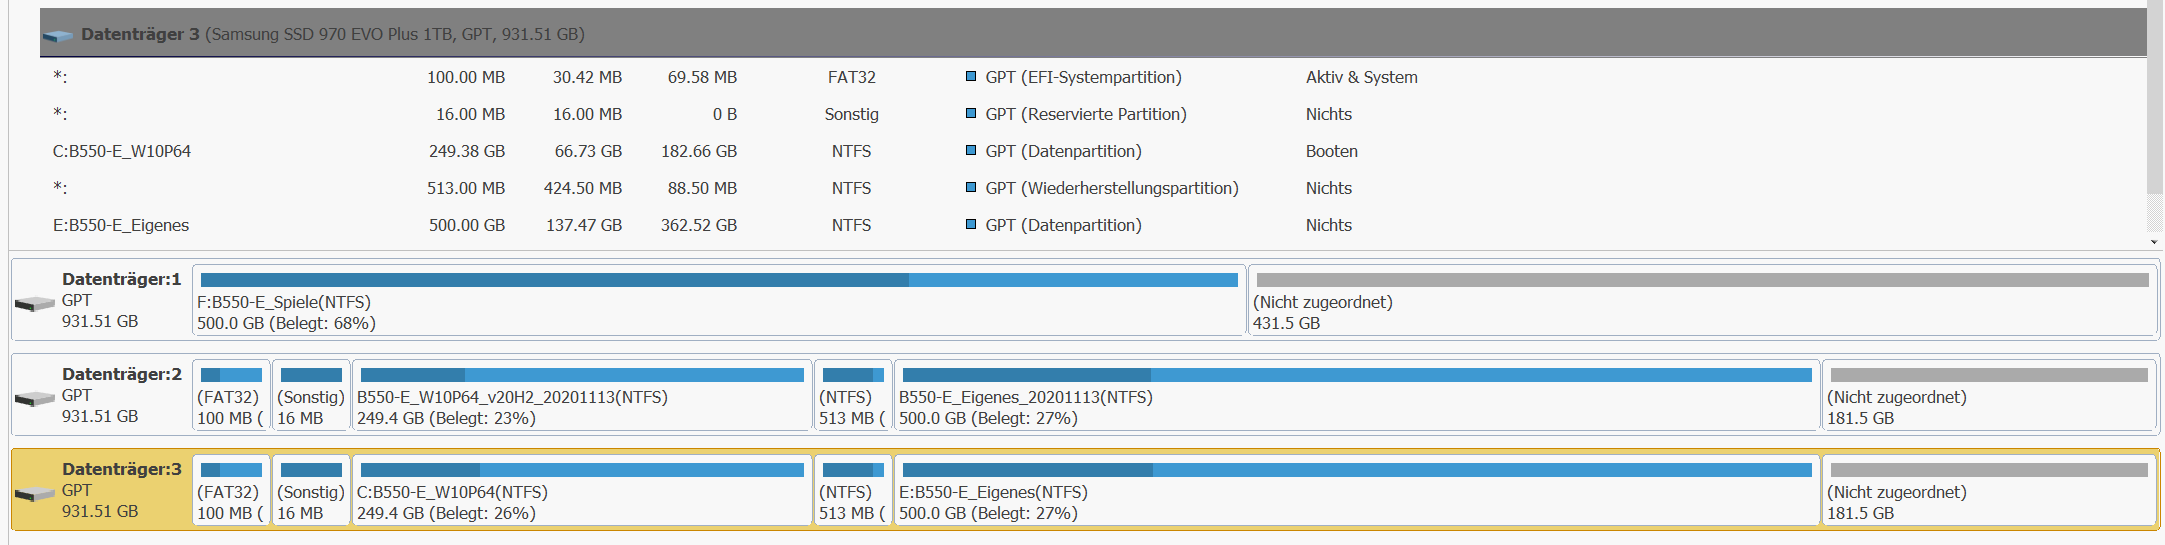Click the Datenträger:3 drive icon

click(34, 493)
